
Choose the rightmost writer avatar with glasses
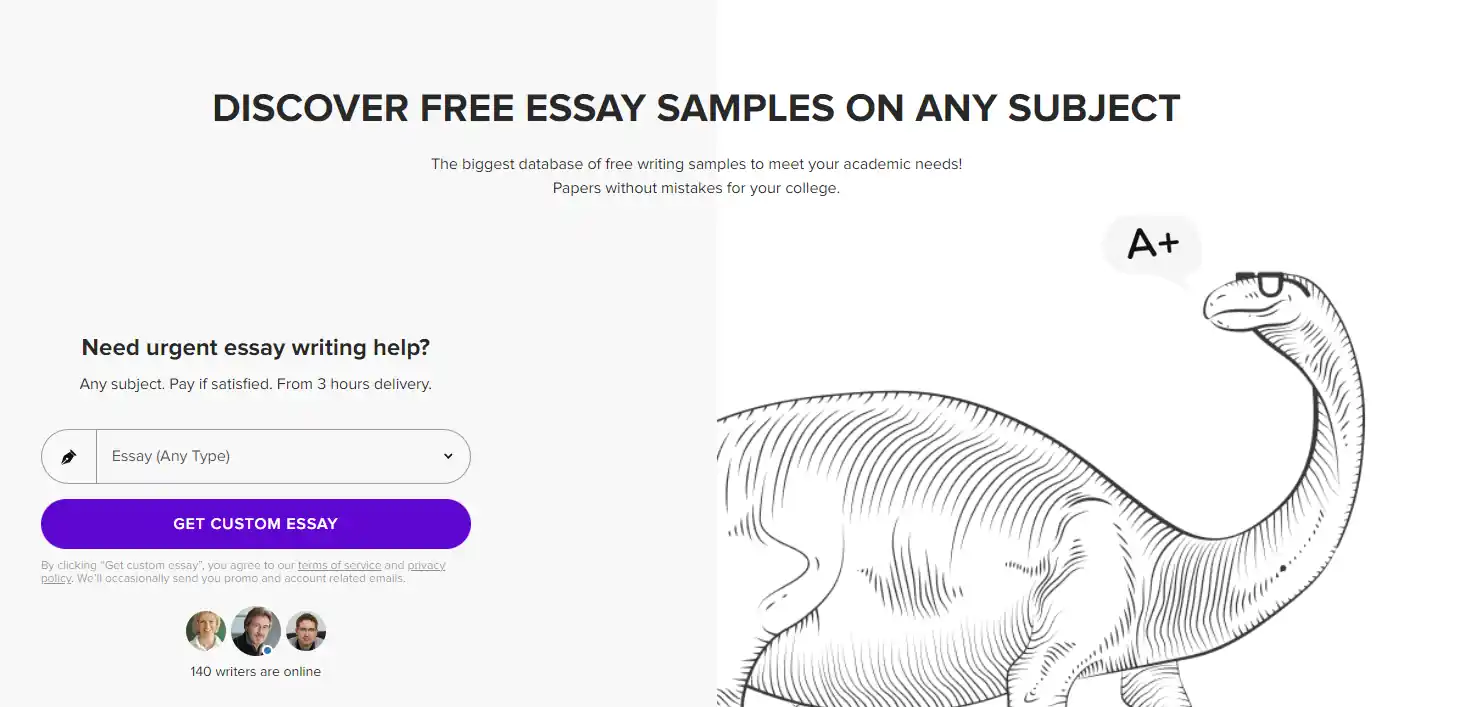306,631
